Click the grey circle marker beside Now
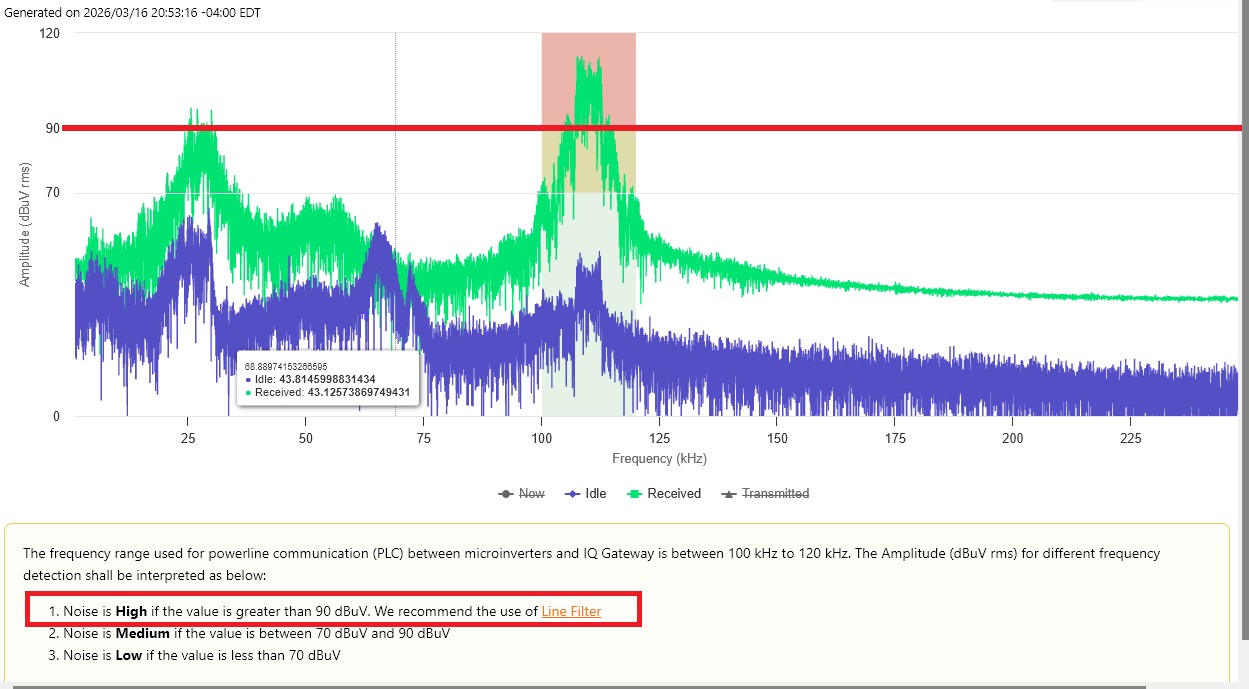1249x689 pixels. [x=506, y=494]
